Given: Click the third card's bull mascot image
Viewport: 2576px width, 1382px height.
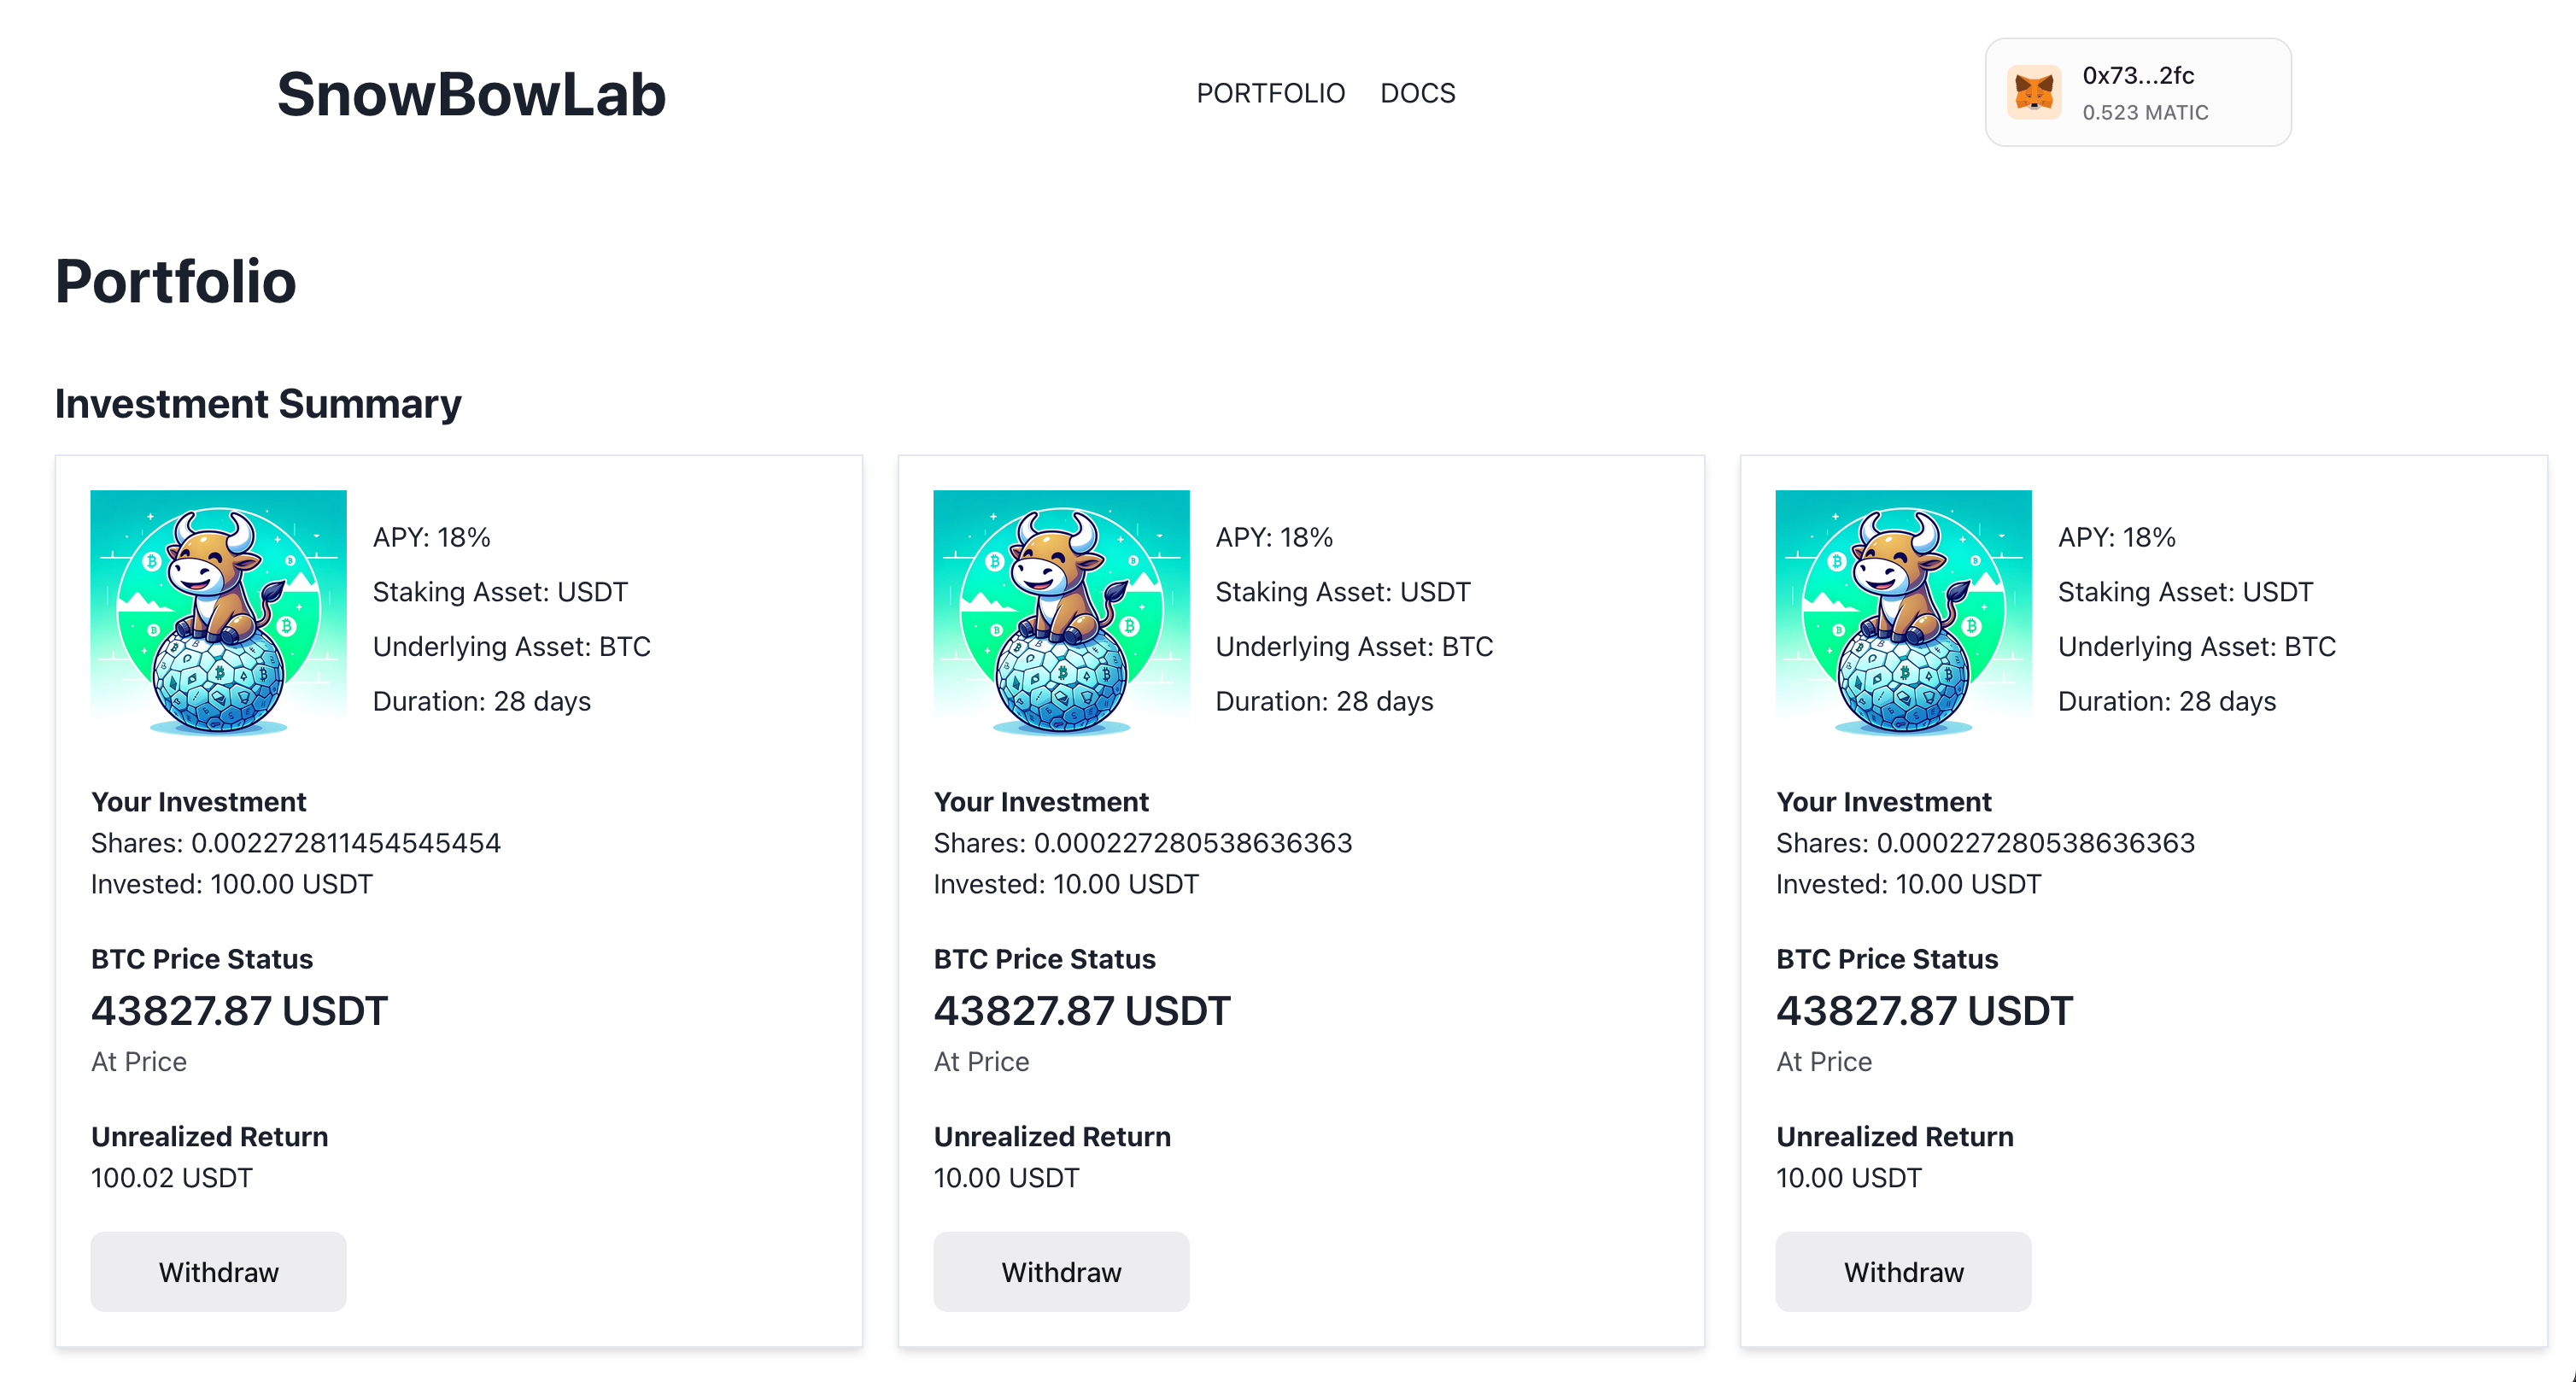Looking at the screenshot, I should tap(1903, 613).
